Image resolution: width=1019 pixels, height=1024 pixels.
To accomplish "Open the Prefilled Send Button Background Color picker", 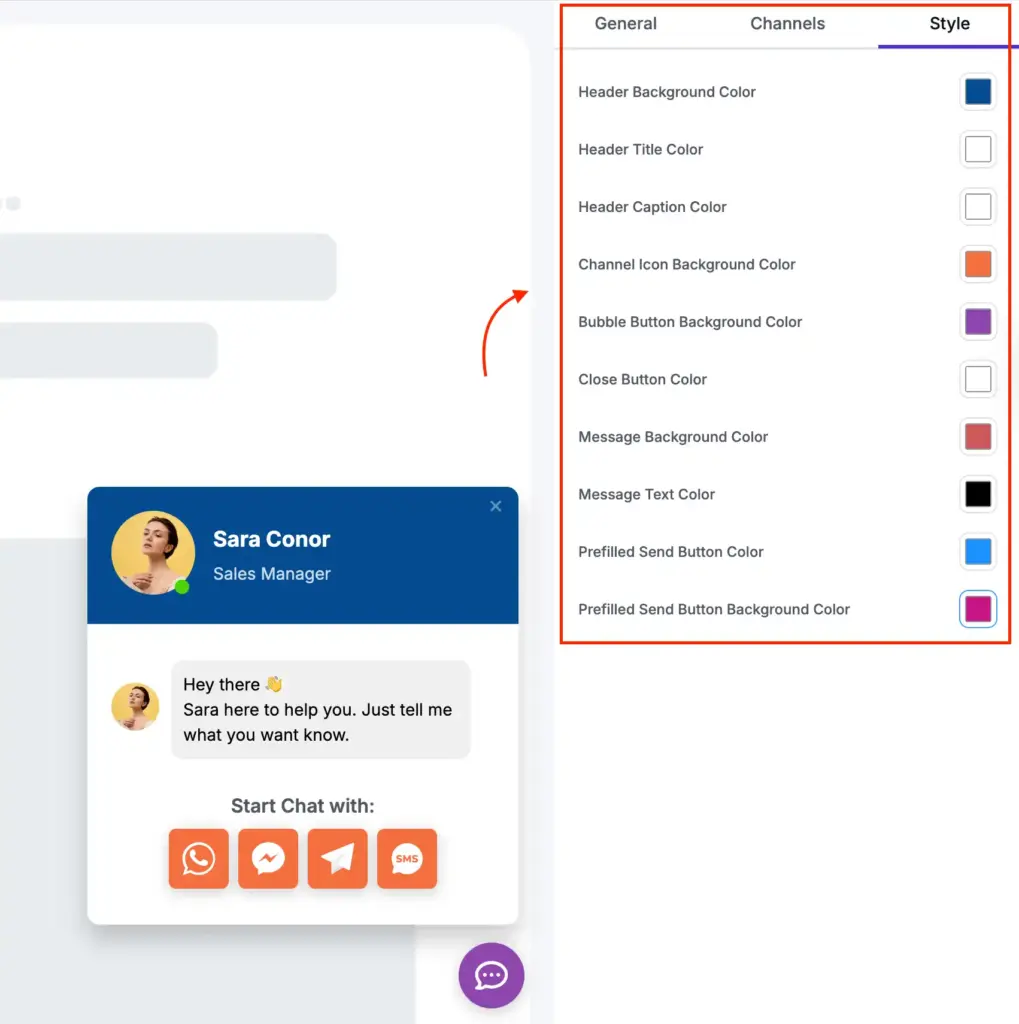I will 977,609.
